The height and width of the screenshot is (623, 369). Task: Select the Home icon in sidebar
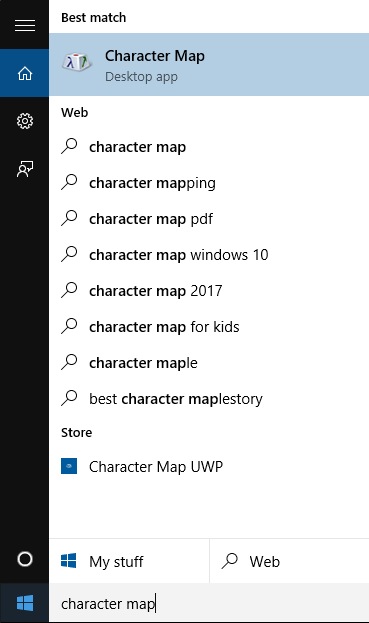pyautogui.click(x=25, y=73)
